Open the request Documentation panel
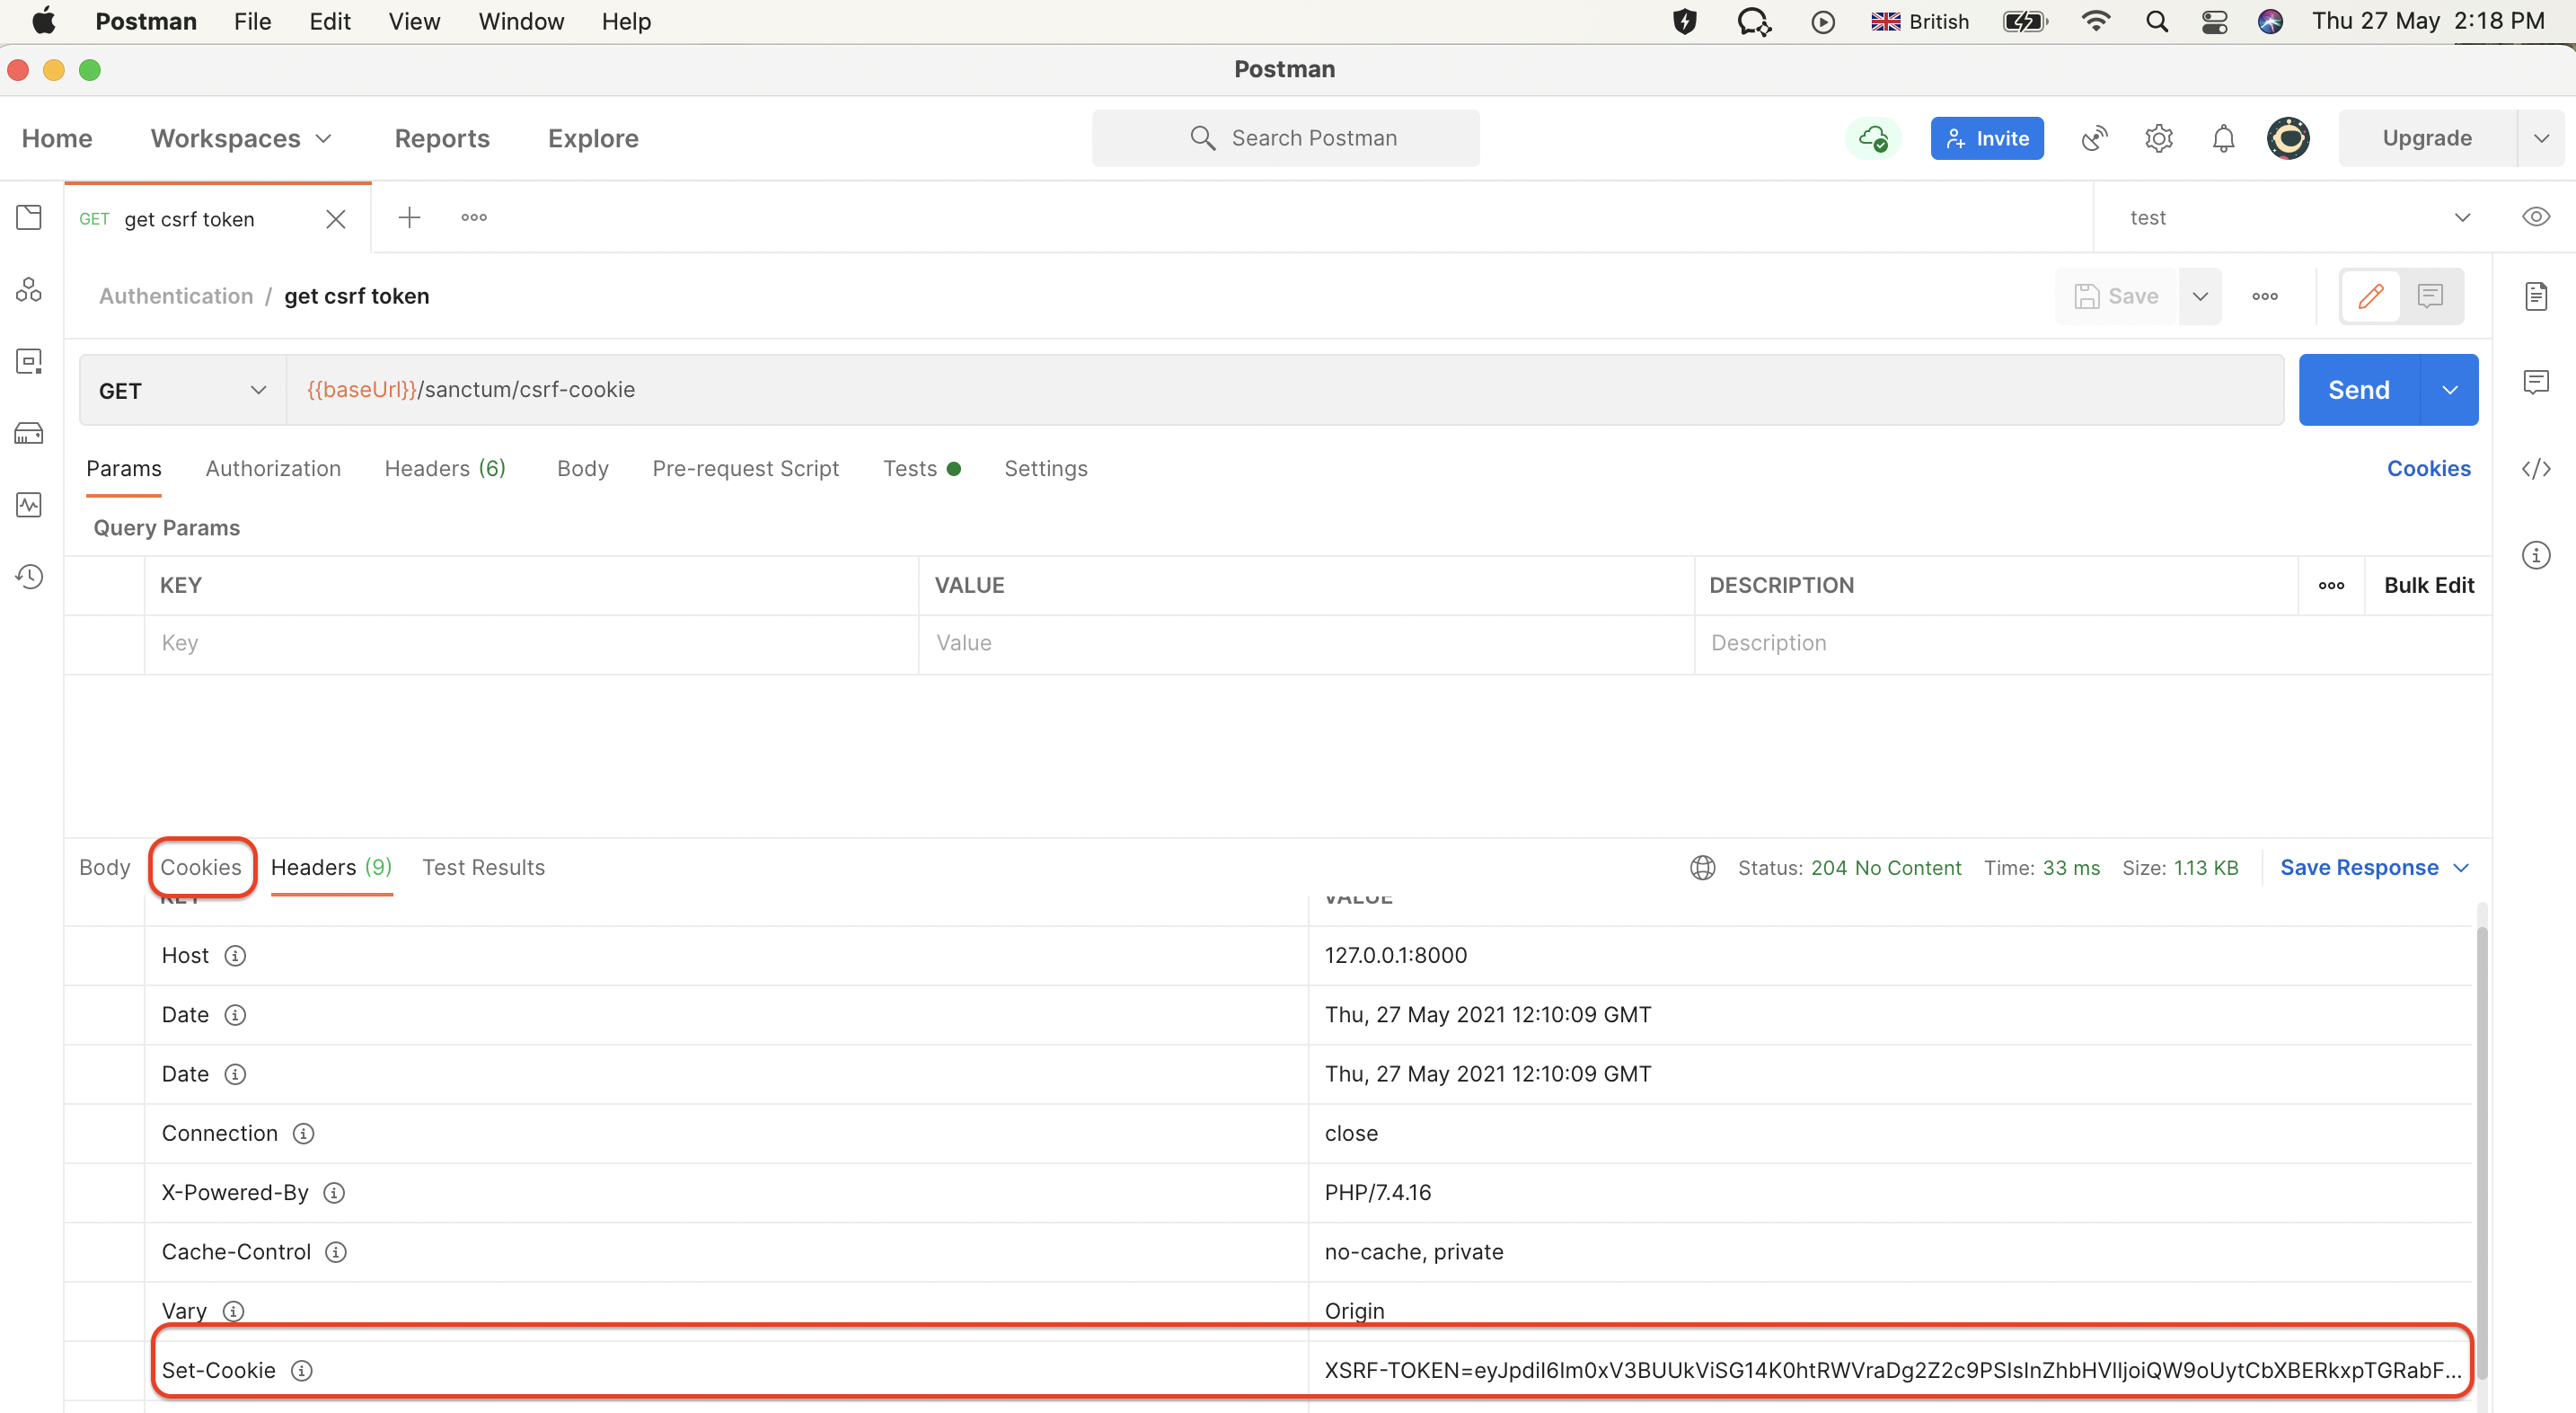This screenshot has width=2576, height=1413. [x=2537, y=295]
